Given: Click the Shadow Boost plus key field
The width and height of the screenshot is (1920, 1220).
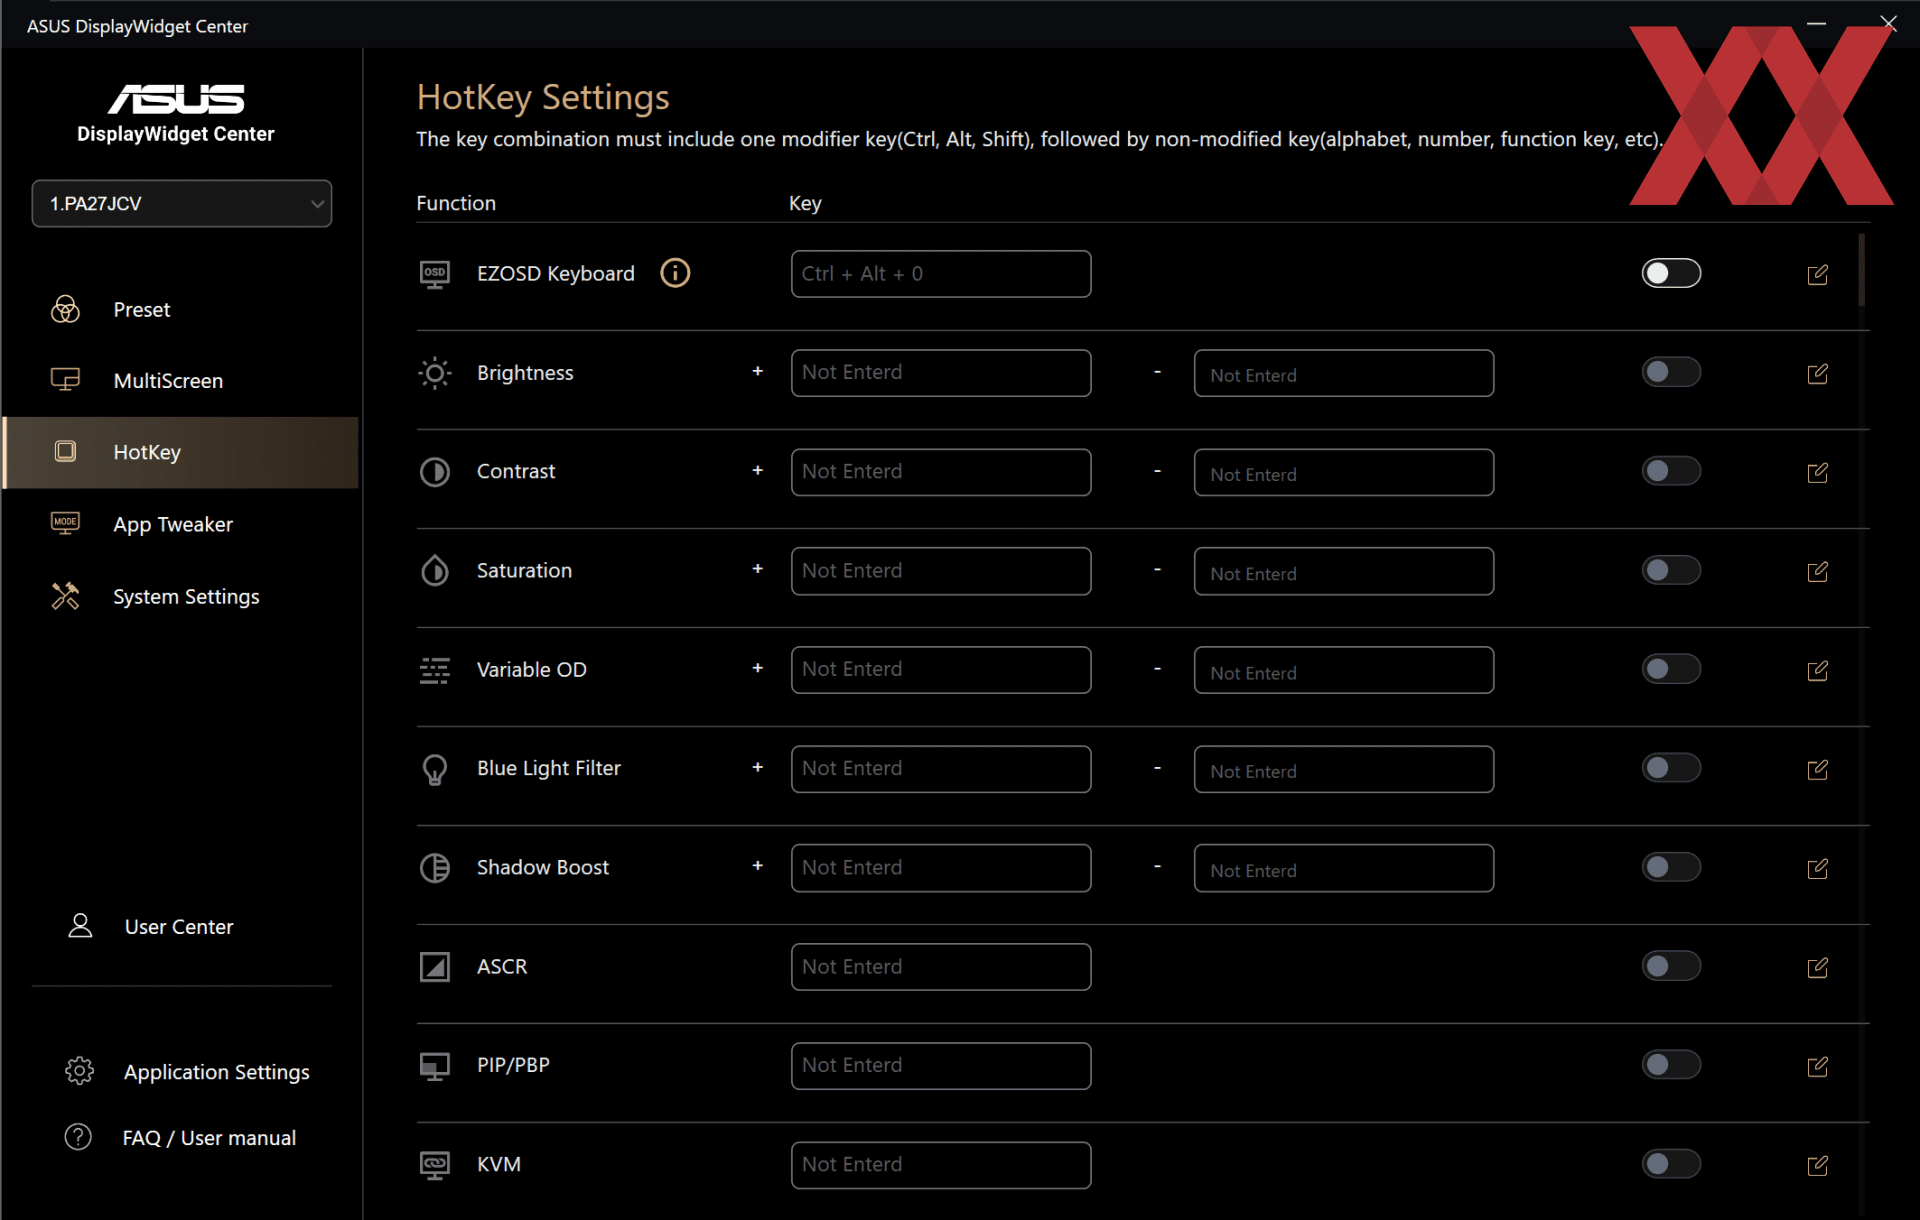Looking at the screenshot, I should click(x=941, y=868).
